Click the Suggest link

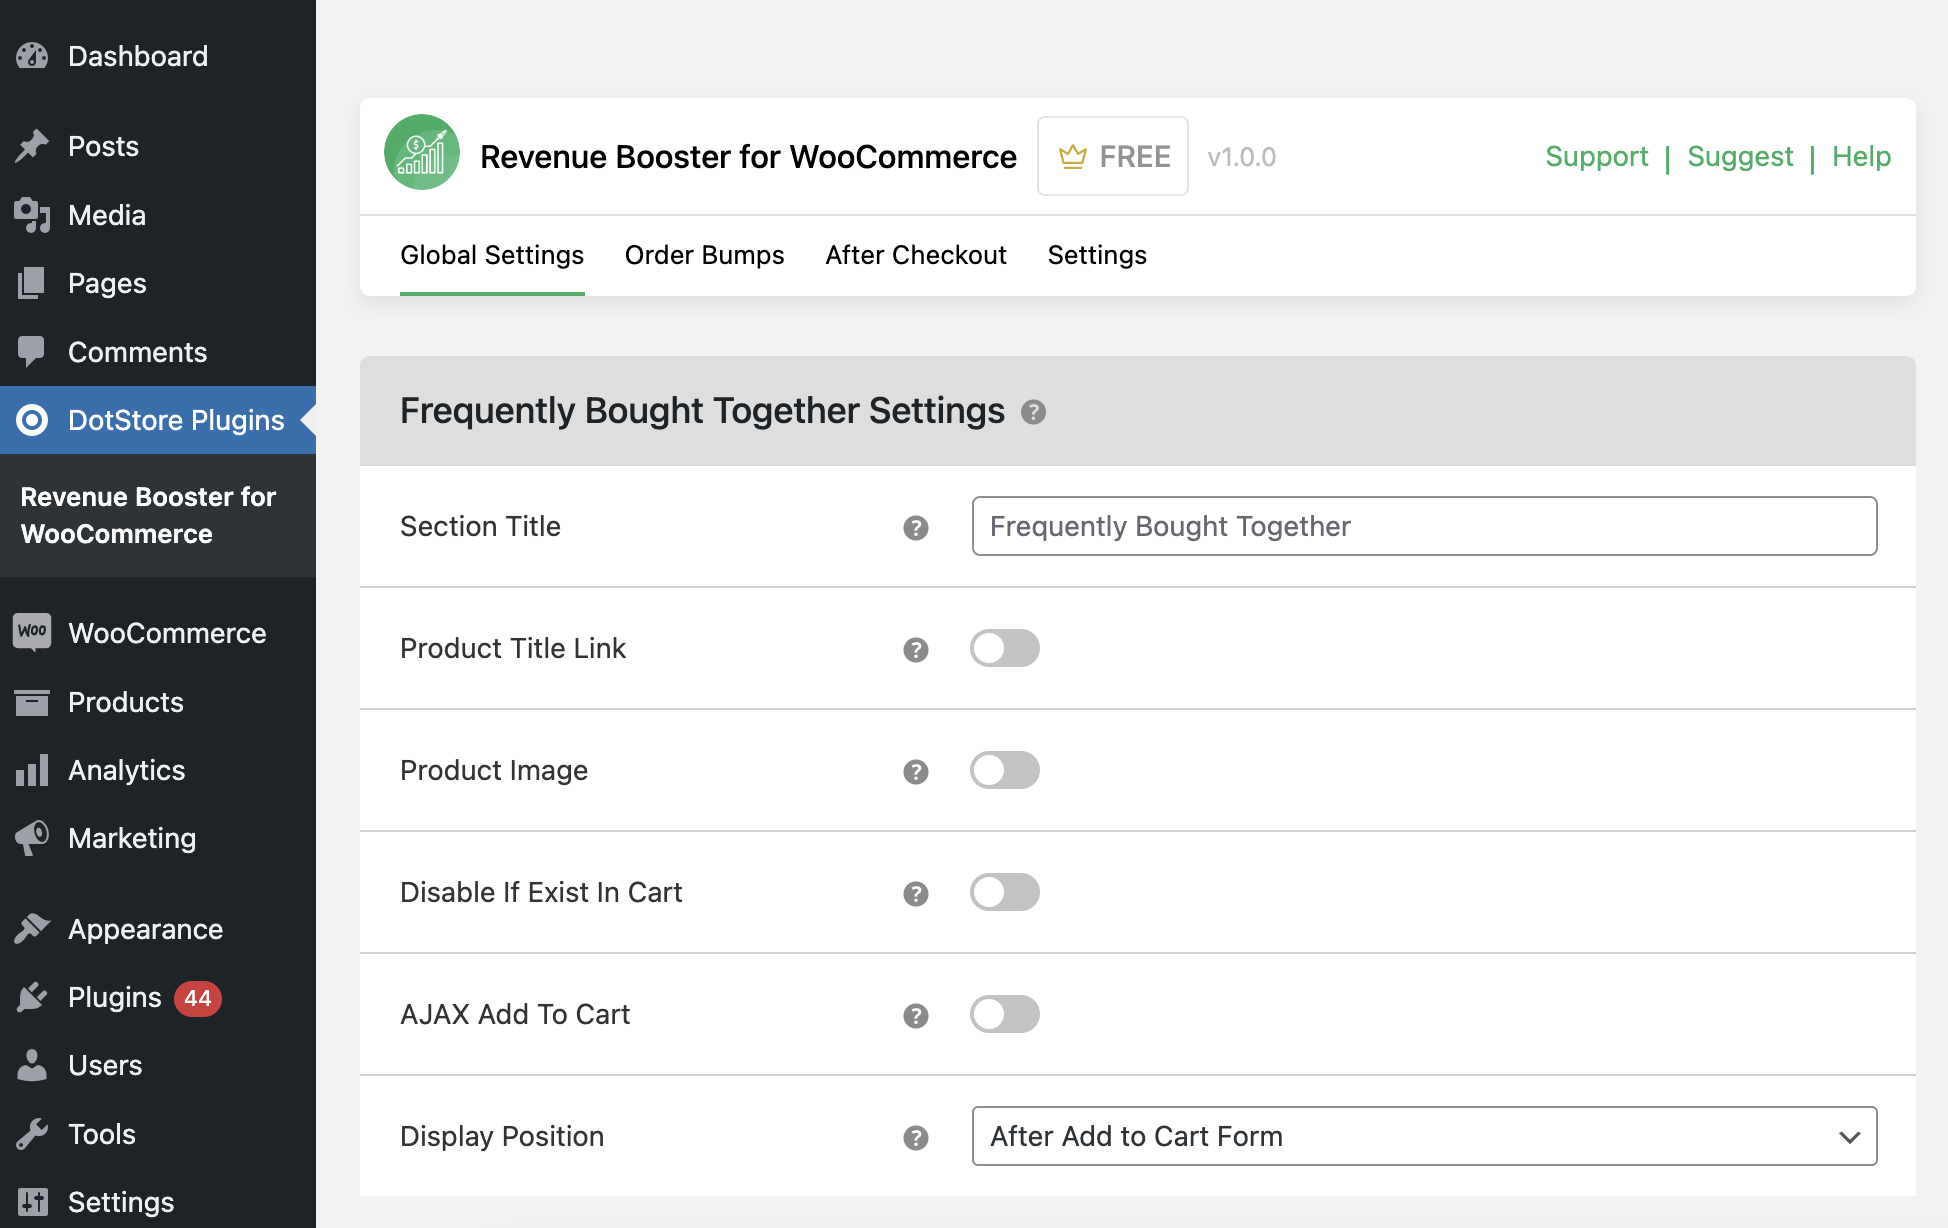point(1740,156)
